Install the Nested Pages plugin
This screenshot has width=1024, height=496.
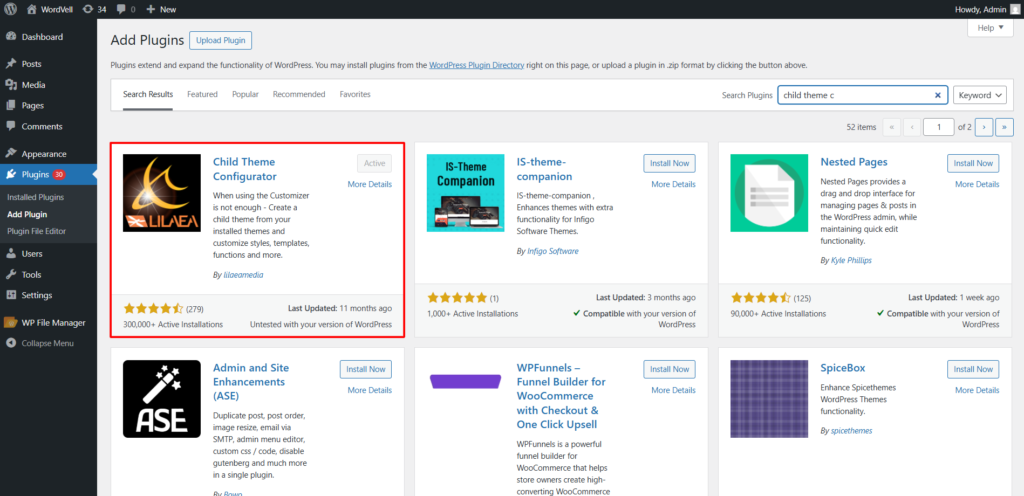click(973, 163)
